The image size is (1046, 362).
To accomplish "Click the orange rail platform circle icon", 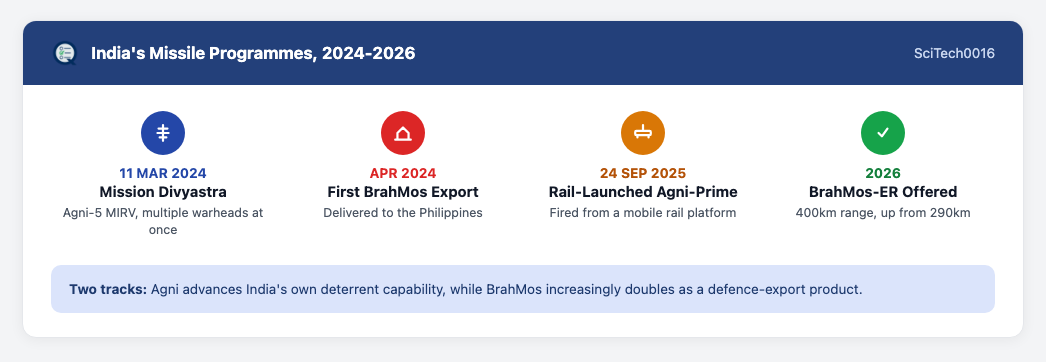I will coord(642,133).
